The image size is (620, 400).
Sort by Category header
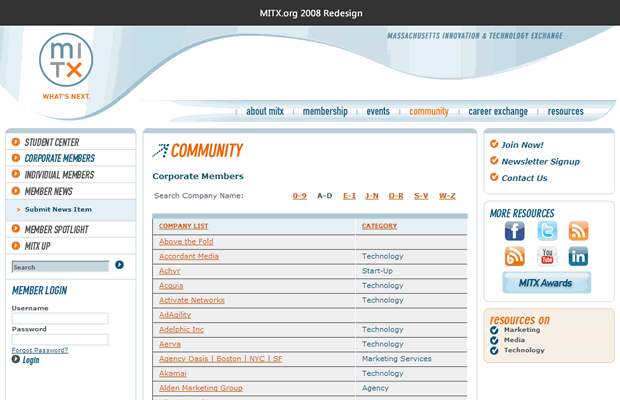[x=379, y=226]
